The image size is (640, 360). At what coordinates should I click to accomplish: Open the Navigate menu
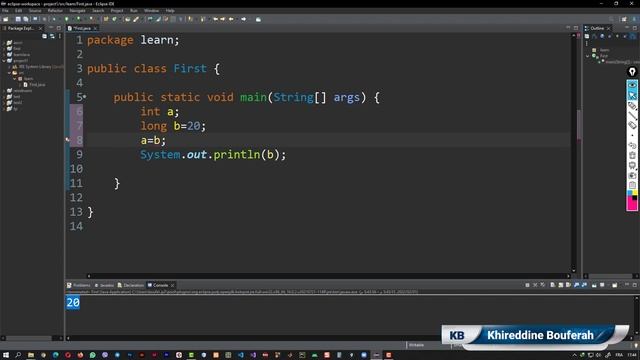77,11
